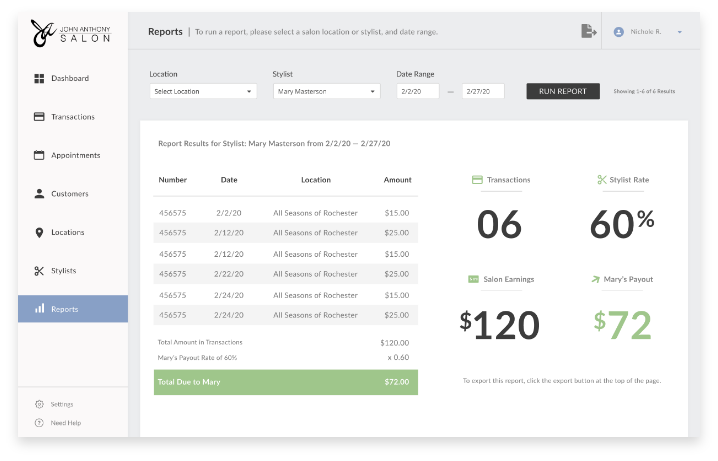Click the end date field 2/27/20
The image size is (718, 461).
coord(483,91)
